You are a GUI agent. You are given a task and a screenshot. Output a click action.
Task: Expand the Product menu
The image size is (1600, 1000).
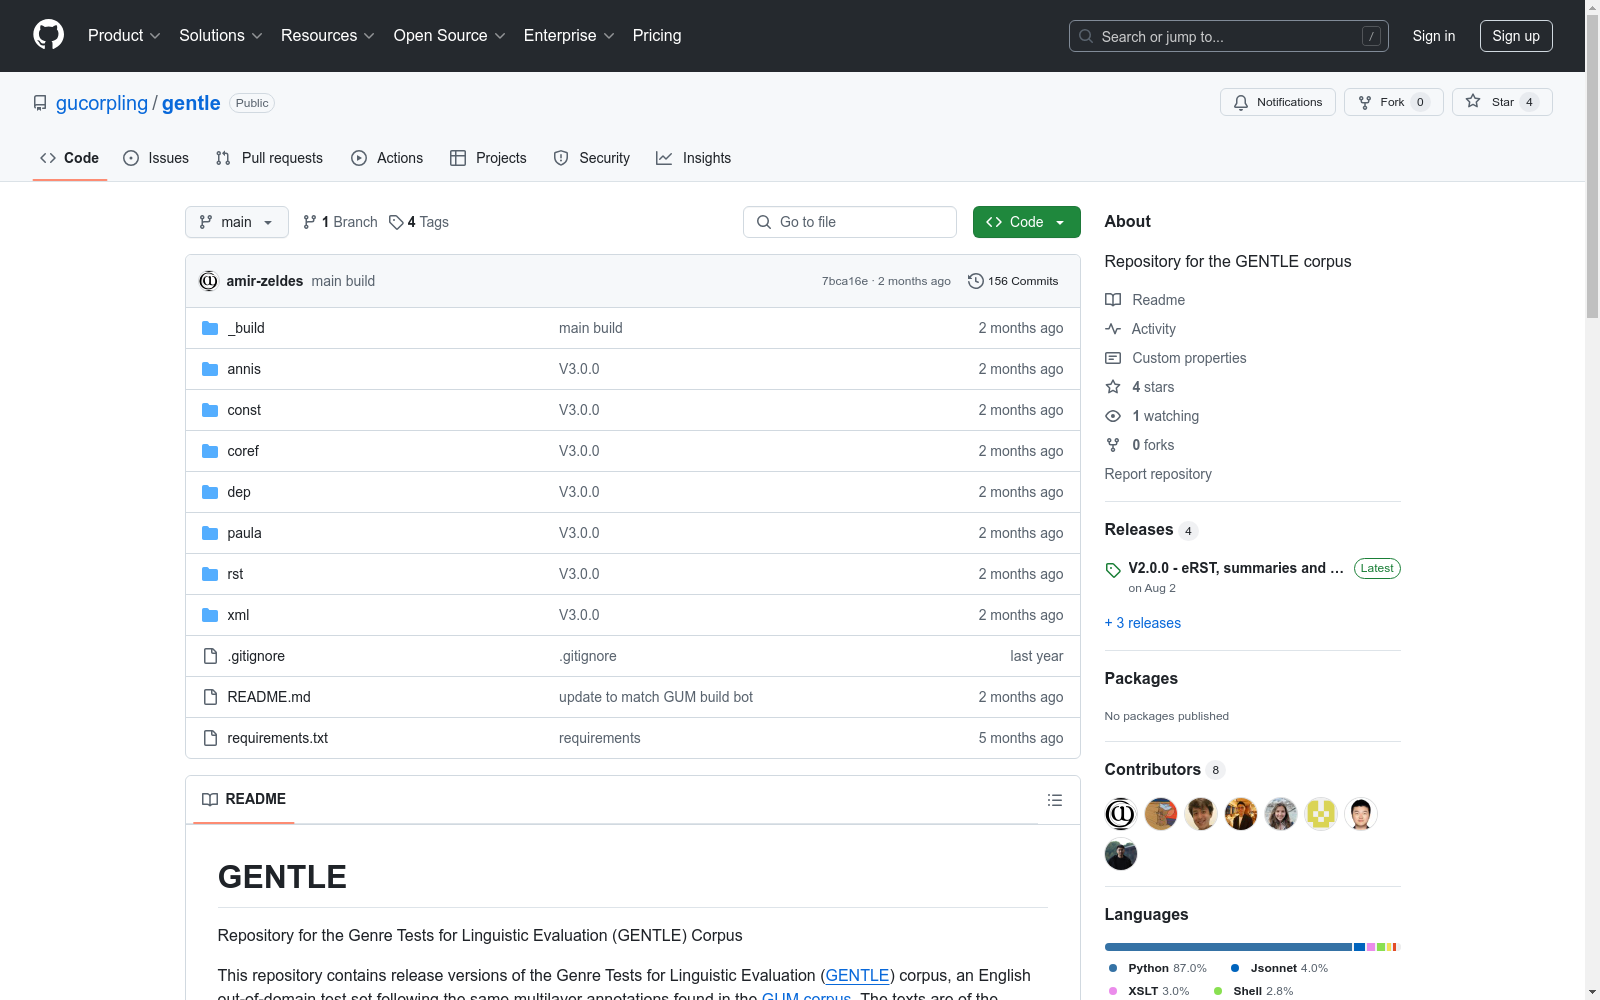tap(124, 35)
